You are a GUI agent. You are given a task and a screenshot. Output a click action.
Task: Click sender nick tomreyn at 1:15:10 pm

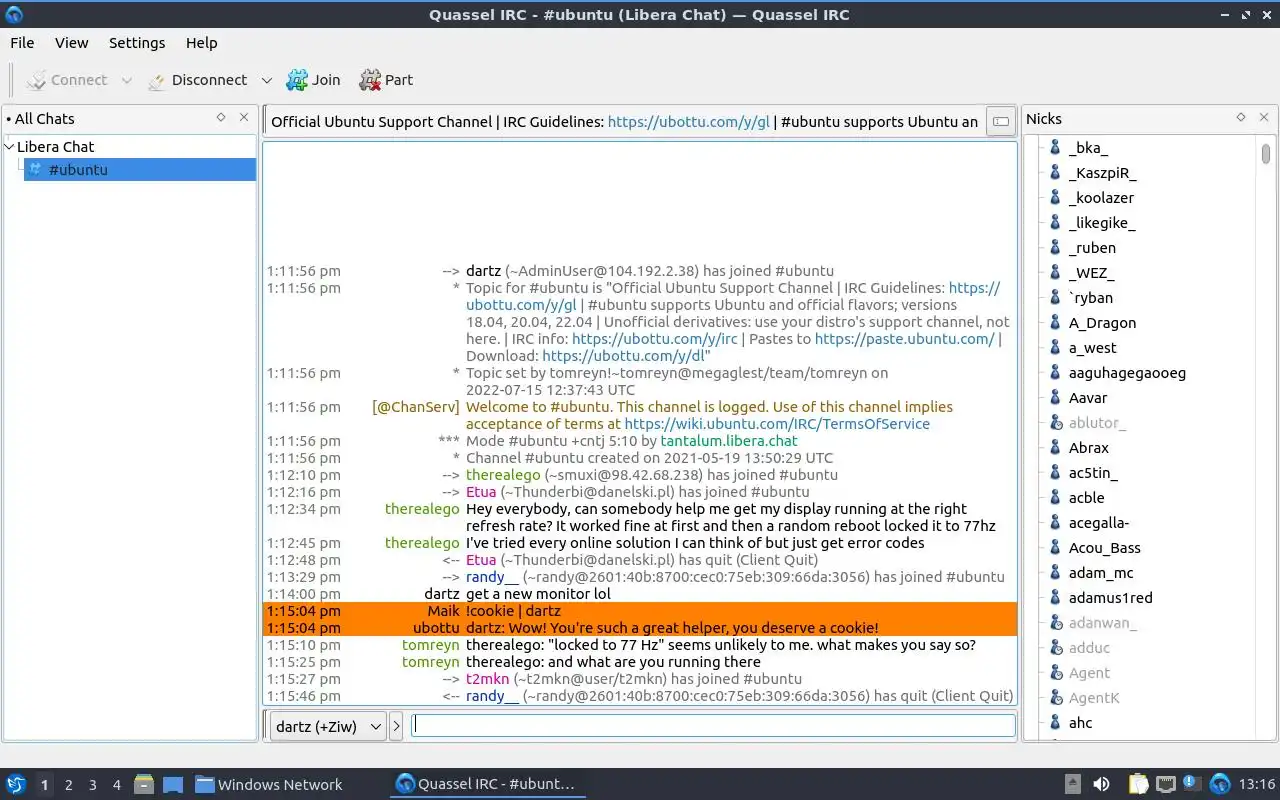tap(431, 645)
